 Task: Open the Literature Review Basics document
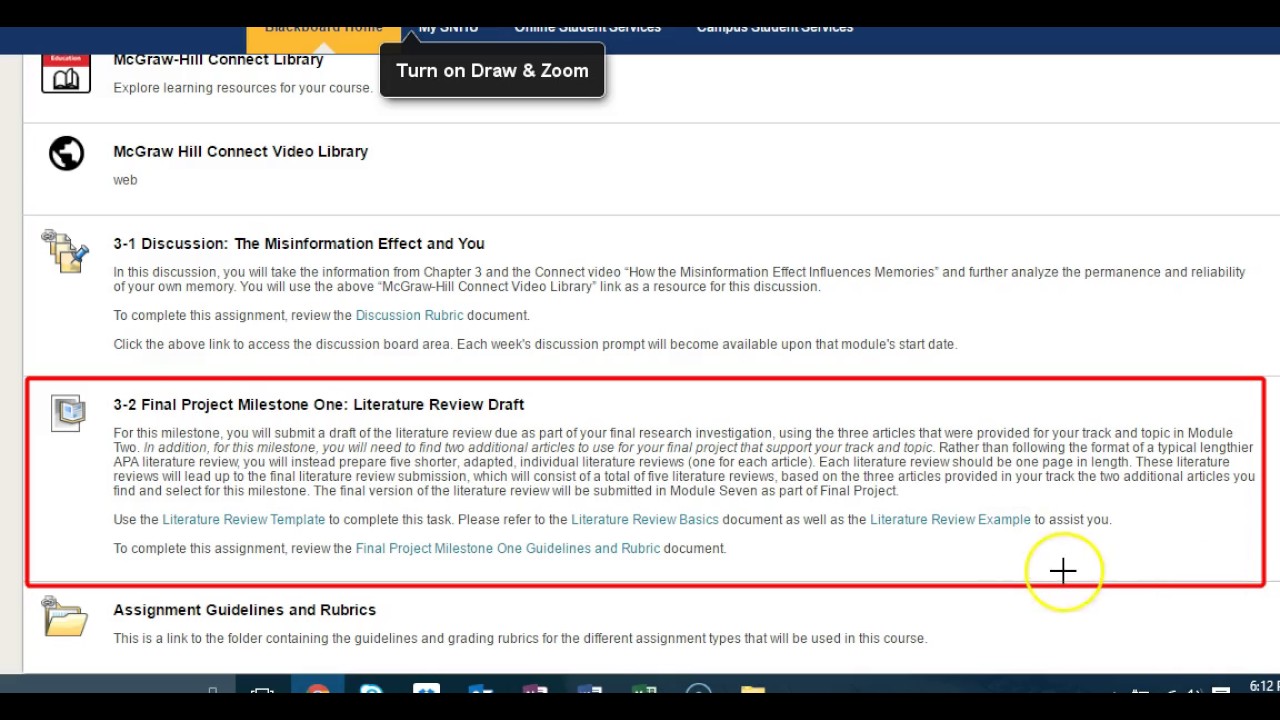coord(645,519)
